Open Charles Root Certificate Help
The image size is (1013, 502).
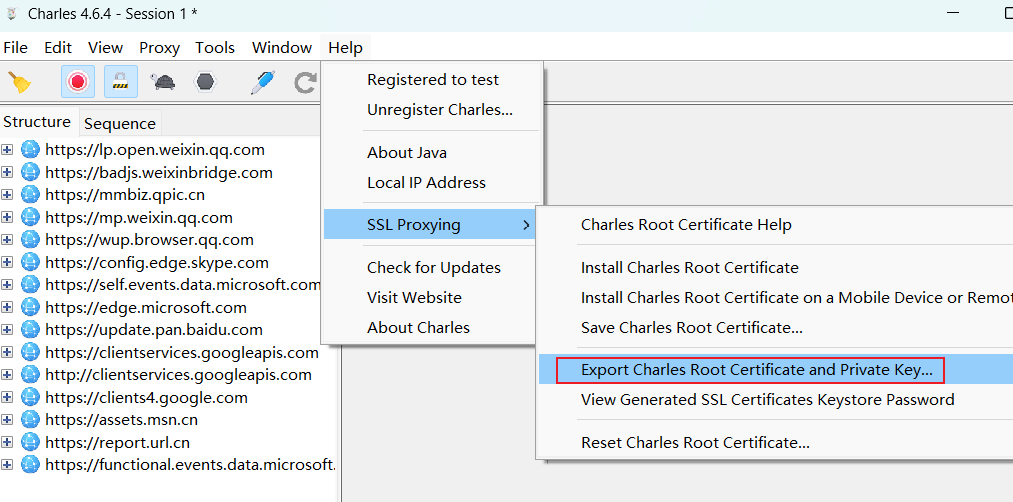pyautogui.click(x=776, y=225)
